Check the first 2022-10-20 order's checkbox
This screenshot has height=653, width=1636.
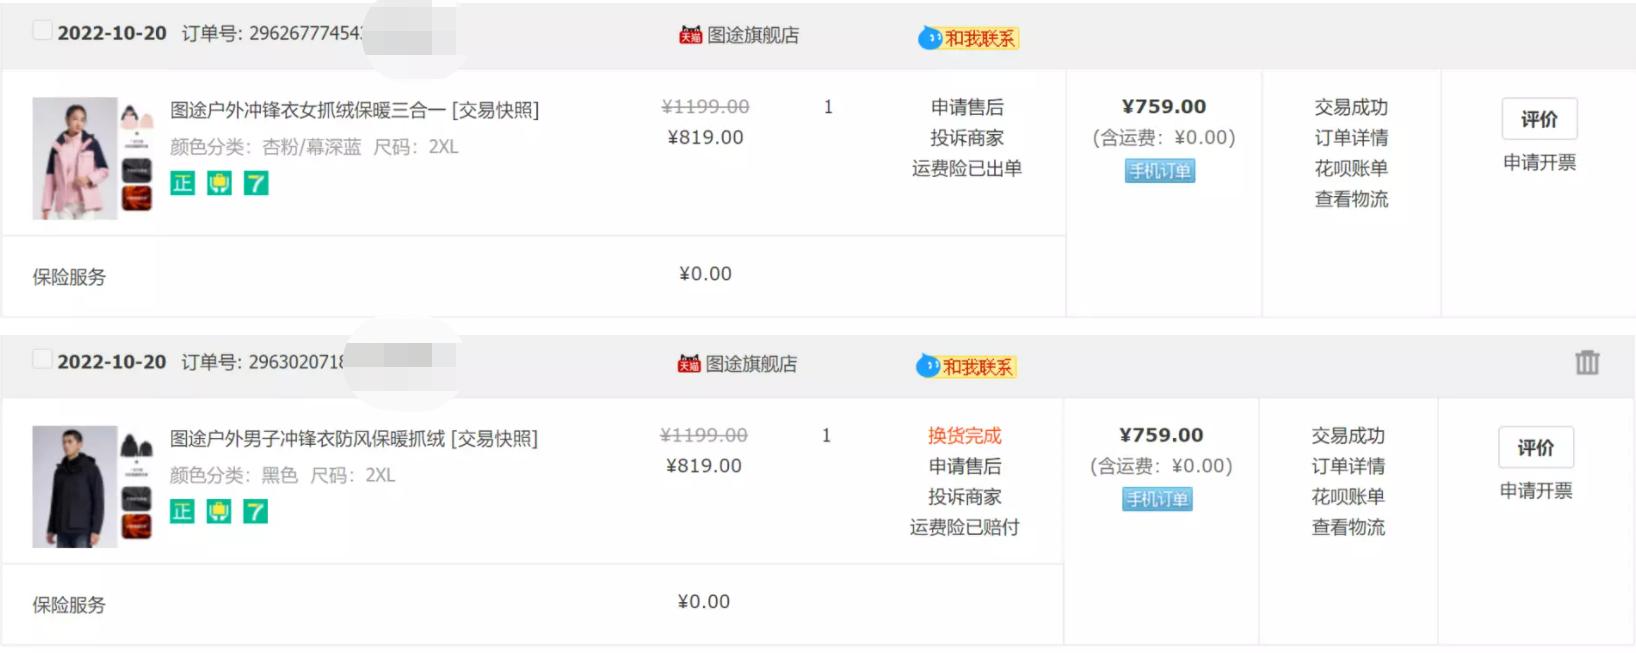tap(41, 30)
